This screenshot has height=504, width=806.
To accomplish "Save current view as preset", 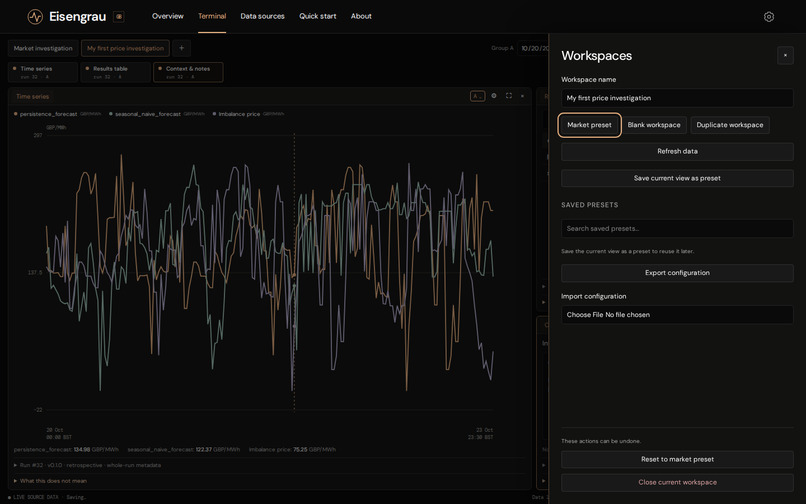I will tap(677, 178).
